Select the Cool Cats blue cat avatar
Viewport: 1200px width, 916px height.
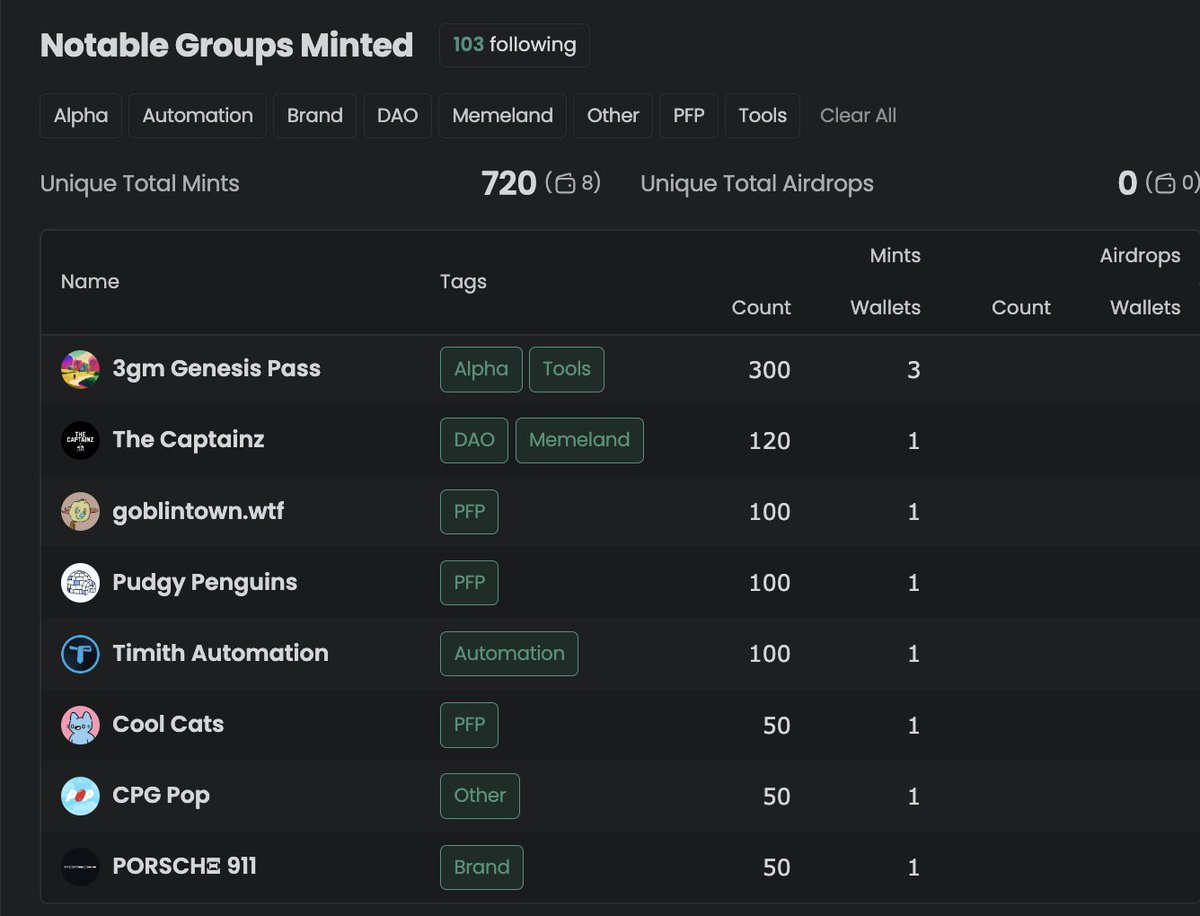(80, 725)
